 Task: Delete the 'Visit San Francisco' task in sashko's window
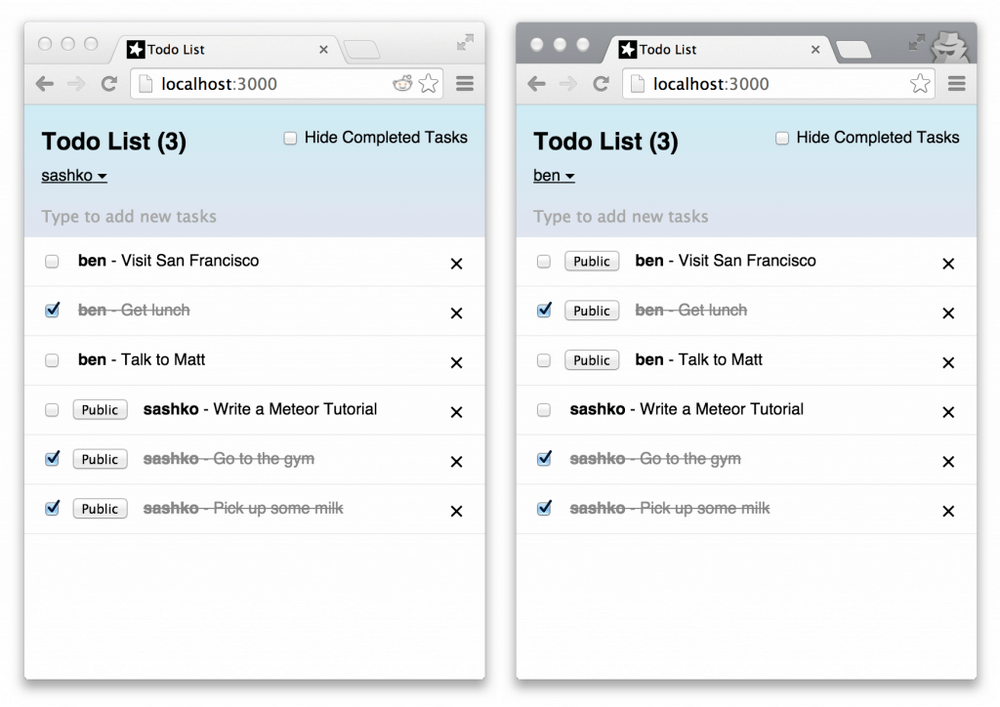pos(456,263)
